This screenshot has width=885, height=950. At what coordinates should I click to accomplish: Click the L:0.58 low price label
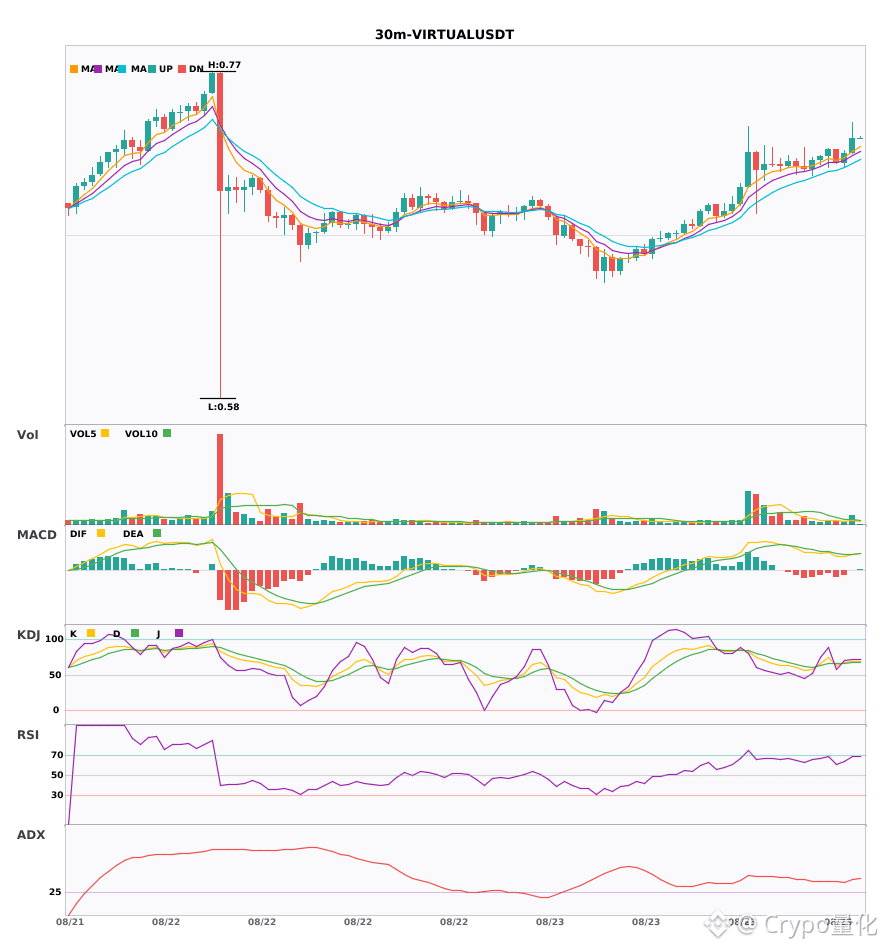click(224, 407)
